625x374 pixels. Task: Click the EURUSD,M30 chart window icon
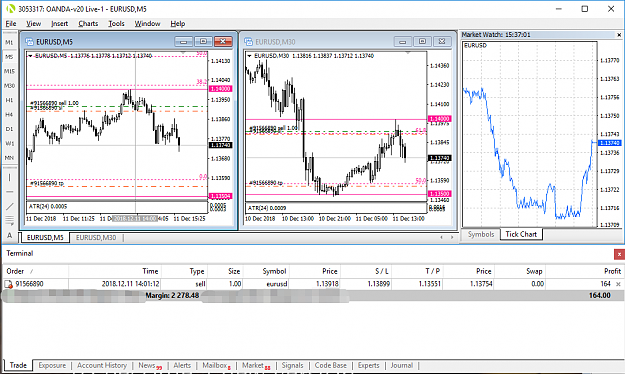[249, 41]
